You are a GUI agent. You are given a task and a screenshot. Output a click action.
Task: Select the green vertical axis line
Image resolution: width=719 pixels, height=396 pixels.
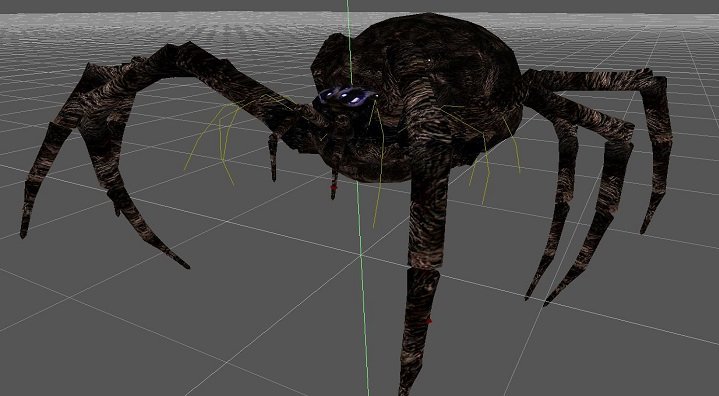[358, 197]
